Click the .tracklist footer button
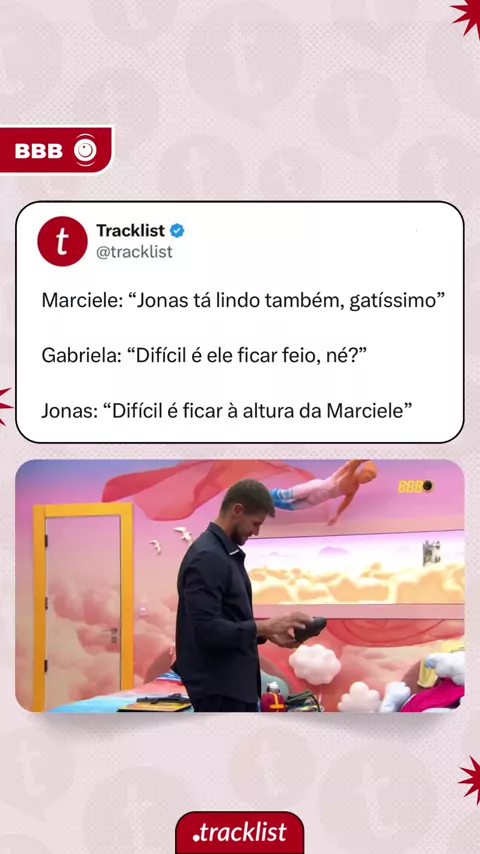The image size is (480, 854). (x=240, y=832)
